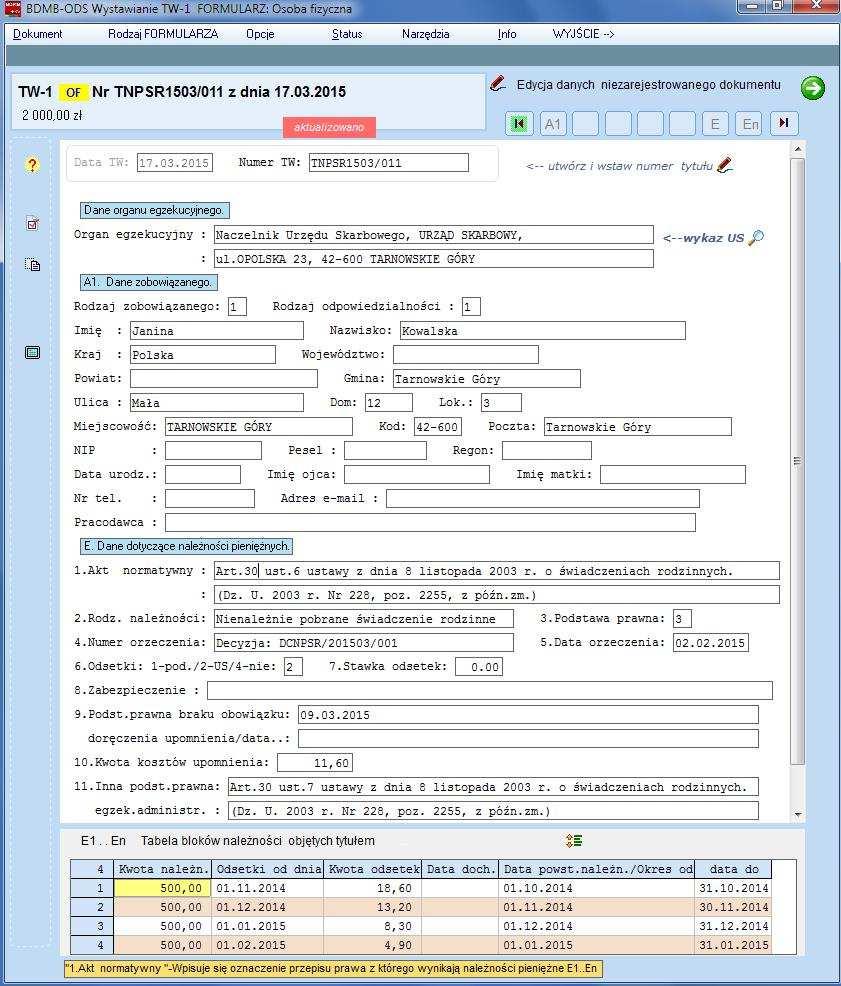Click the Poczta field
This screenshot has height=986, width=841.
coord(638,427)
